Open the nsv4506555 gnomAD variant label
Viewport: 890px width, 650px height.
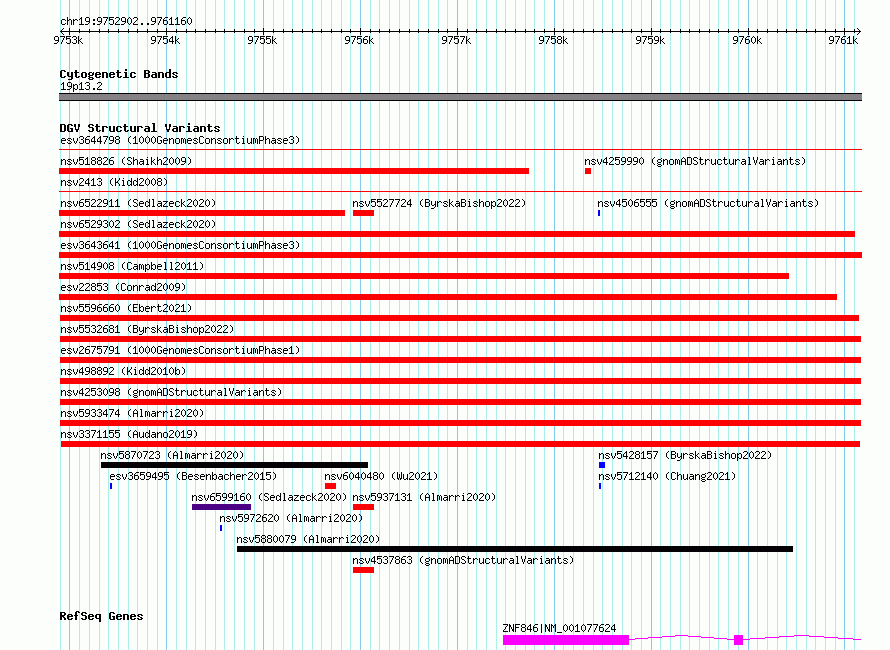[x=708, y=203]
